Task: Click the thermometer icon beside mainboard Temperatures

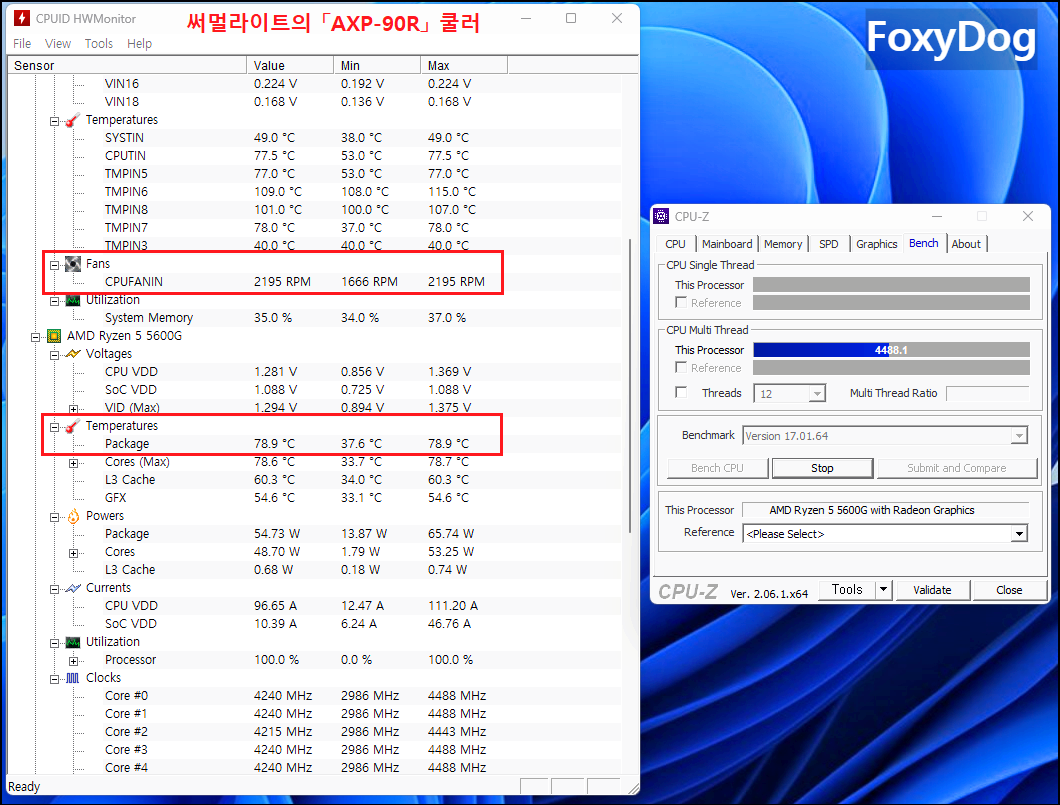Action: 72,120
